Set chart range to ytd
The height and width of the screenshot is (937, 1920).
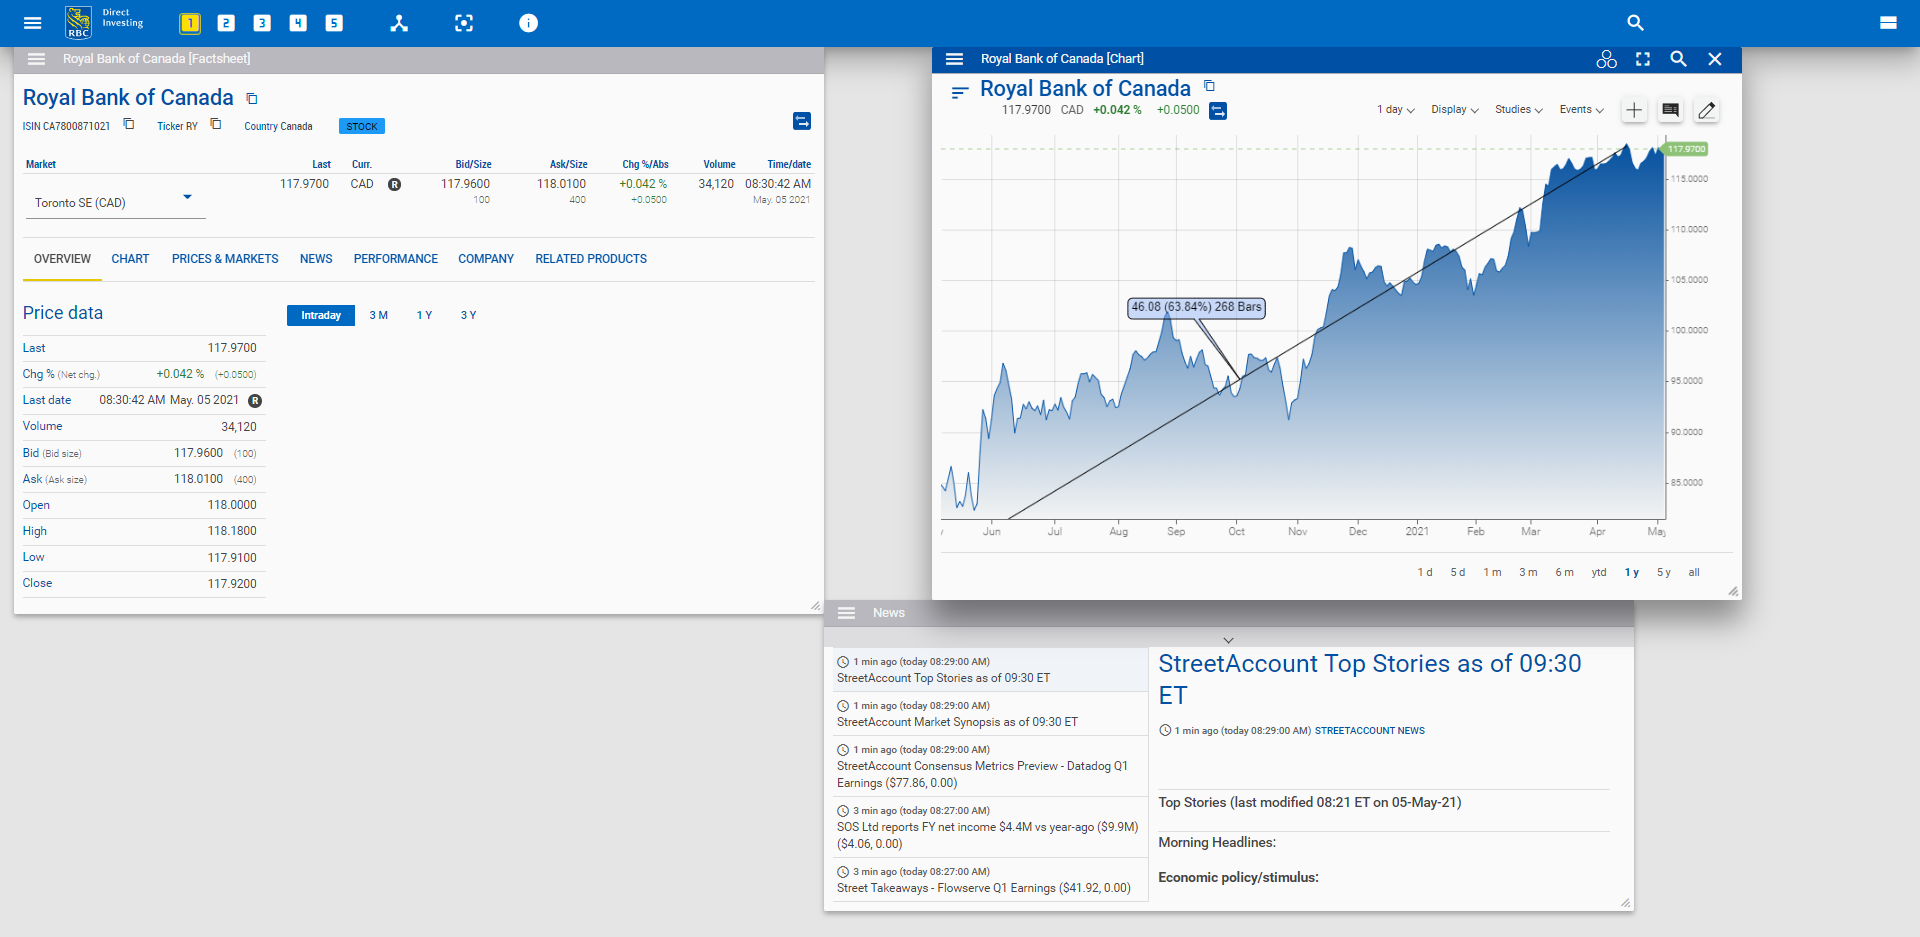tap(1599, 573)
